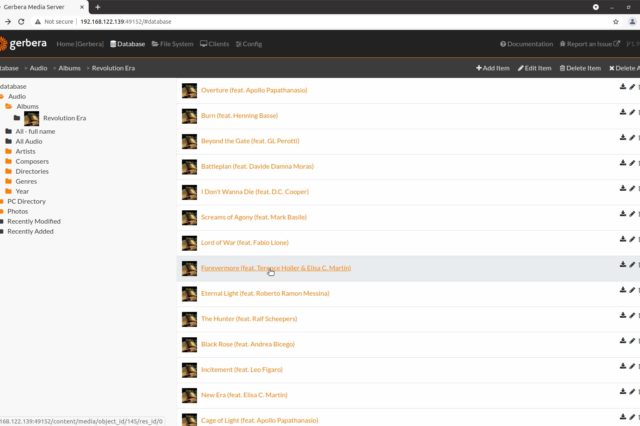
Task: Edit the Forevermore entry
Action: pyautogui.click(x=632, y=264)
